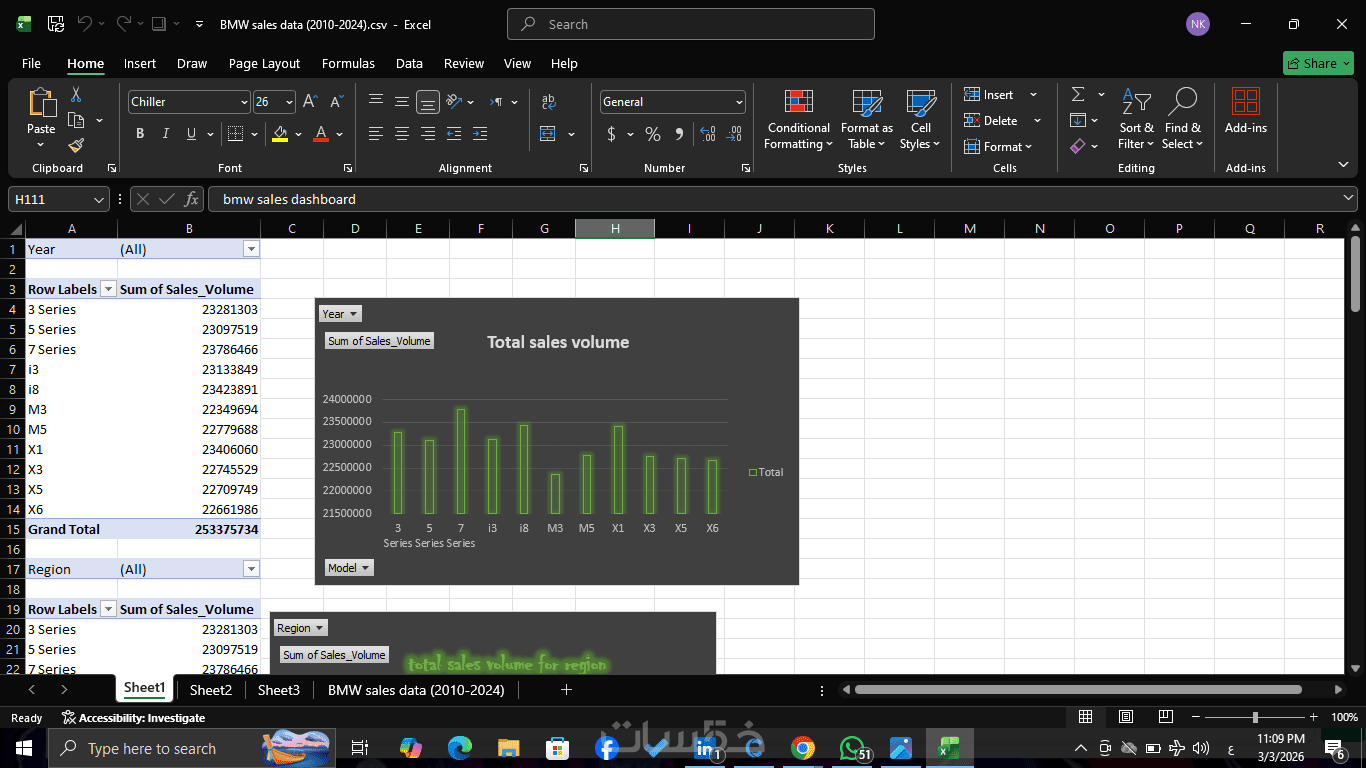Increase indent in the Alignment group
The height and width of the screenshot is (768, 1366).
coord(480,134)
